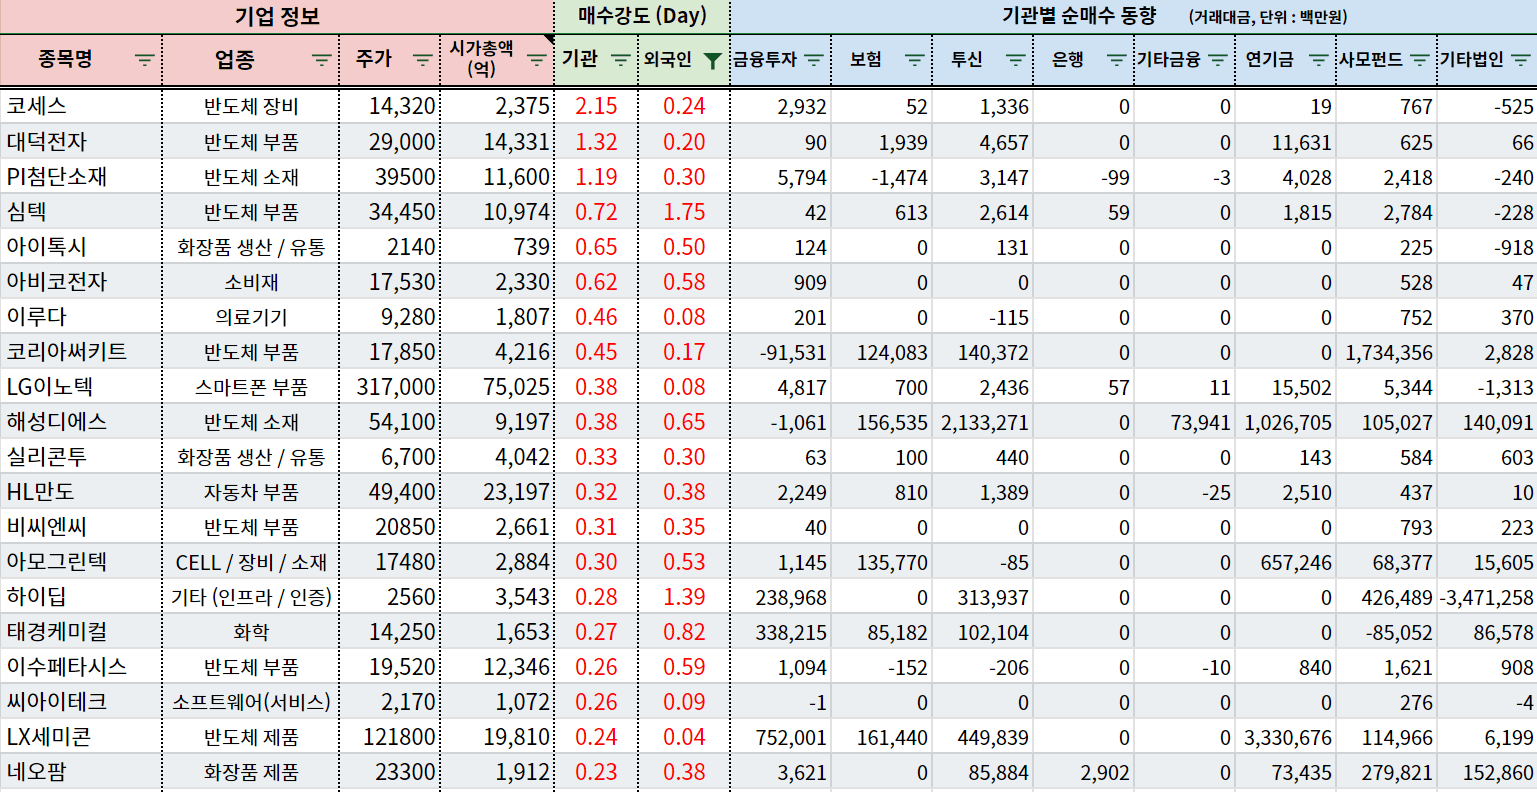Expand the 투신 filter dropdown
Screen dimensions: 1537x792
(1015, 60)
